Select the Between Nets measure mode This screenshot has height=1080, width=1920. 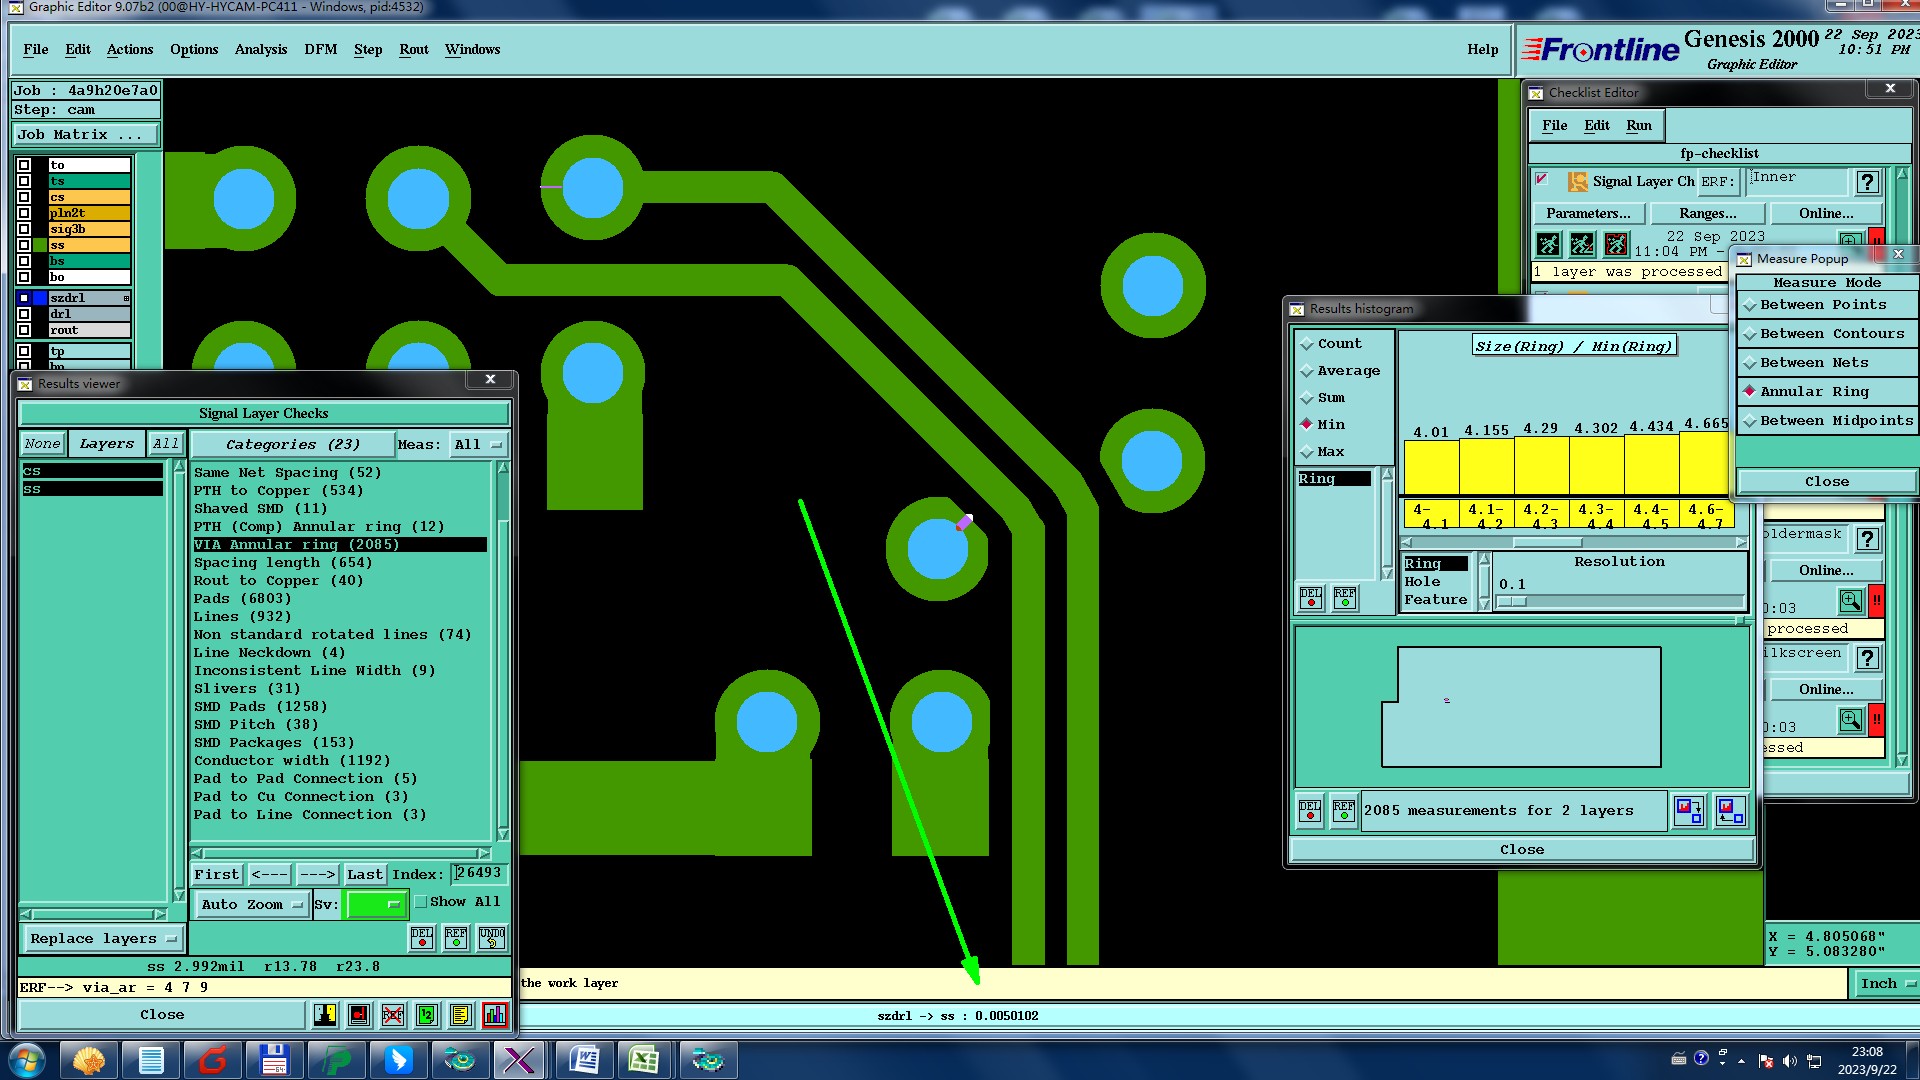coord(1813,363)
